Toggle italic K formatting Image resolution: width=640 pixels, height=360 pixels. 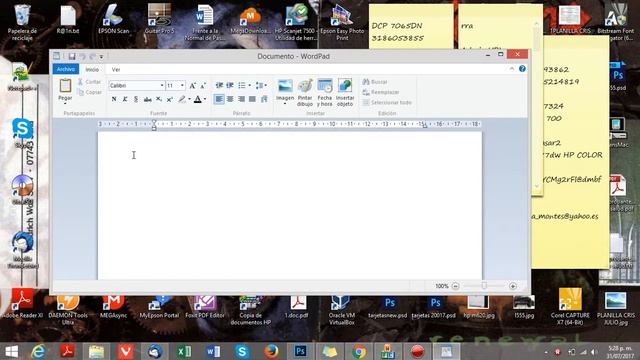(x=125, y=99)
